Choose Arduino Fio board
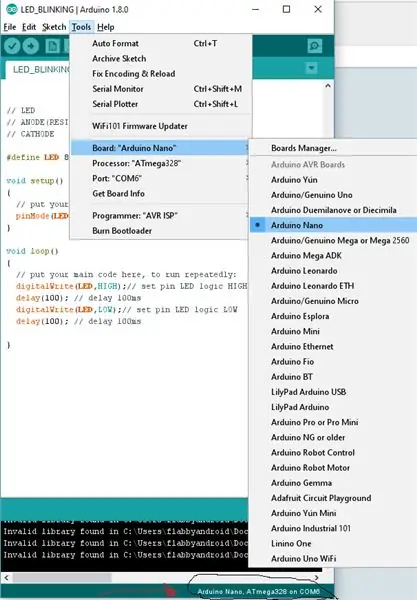 click(x=333, y=362)
